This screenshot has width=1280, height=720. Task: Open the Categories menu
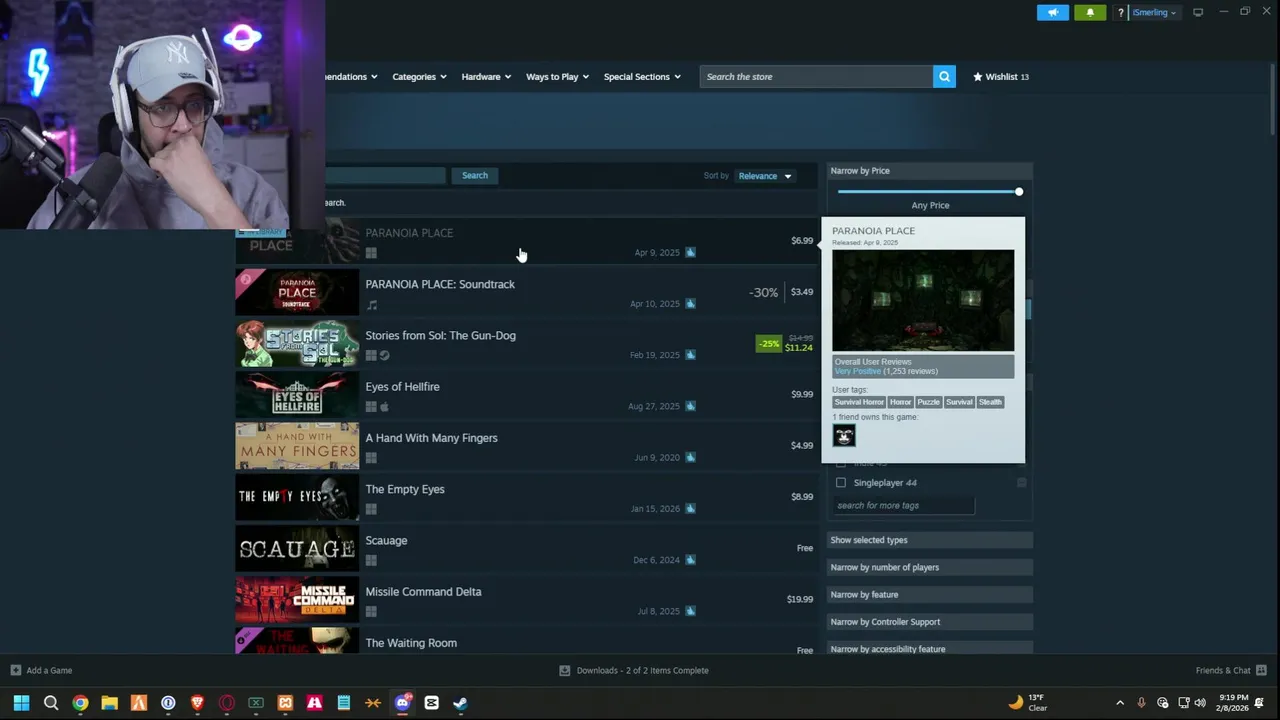pos(419,77)
